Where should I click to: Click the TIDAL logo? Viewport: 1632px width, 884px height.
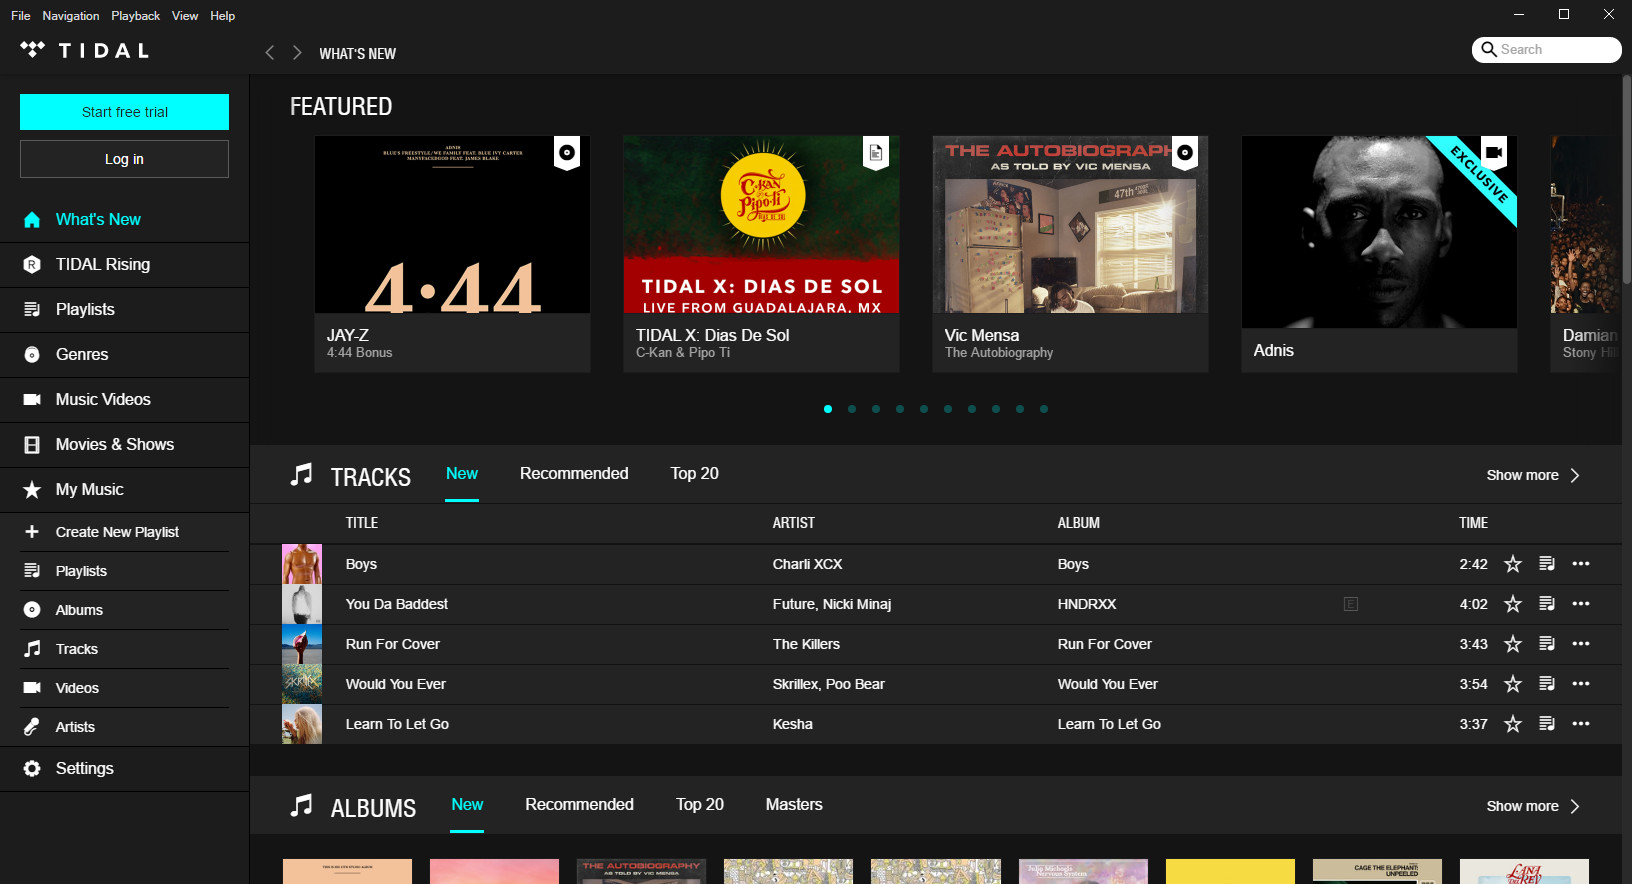85,51
